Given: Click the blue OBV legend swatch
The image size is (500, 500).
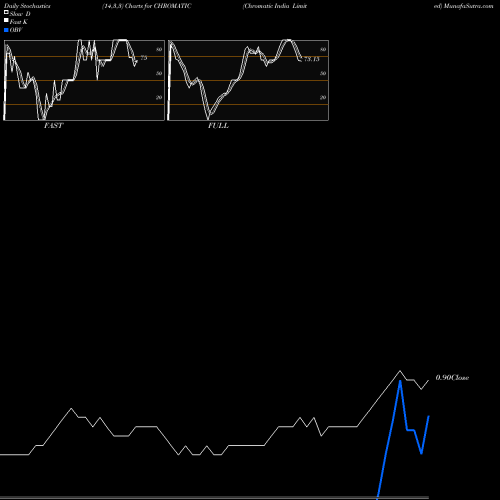Looking at the screenshot, I should pos(6,30).
